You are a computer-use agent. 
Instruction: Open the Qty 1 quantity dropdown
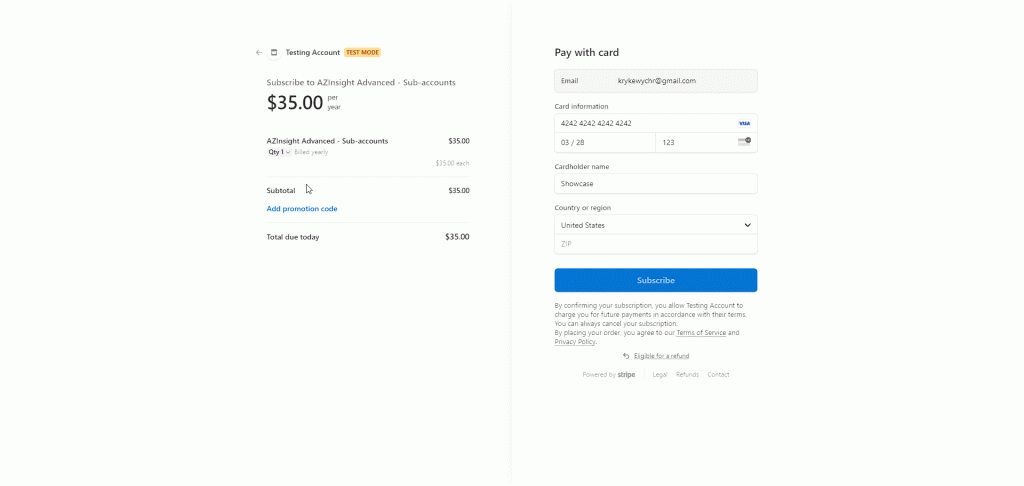point(279,152)
